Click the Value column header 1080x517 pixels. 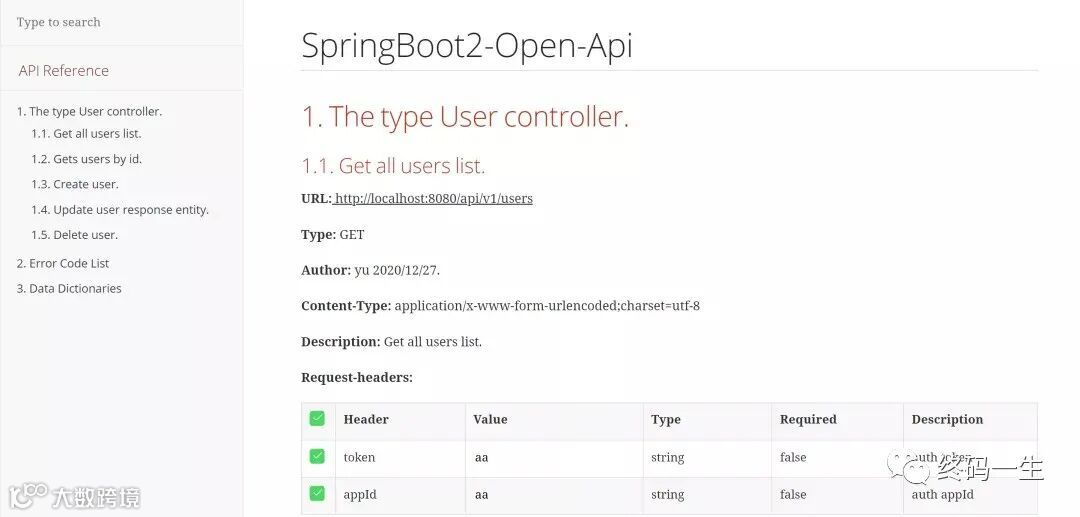coord(490,420)
